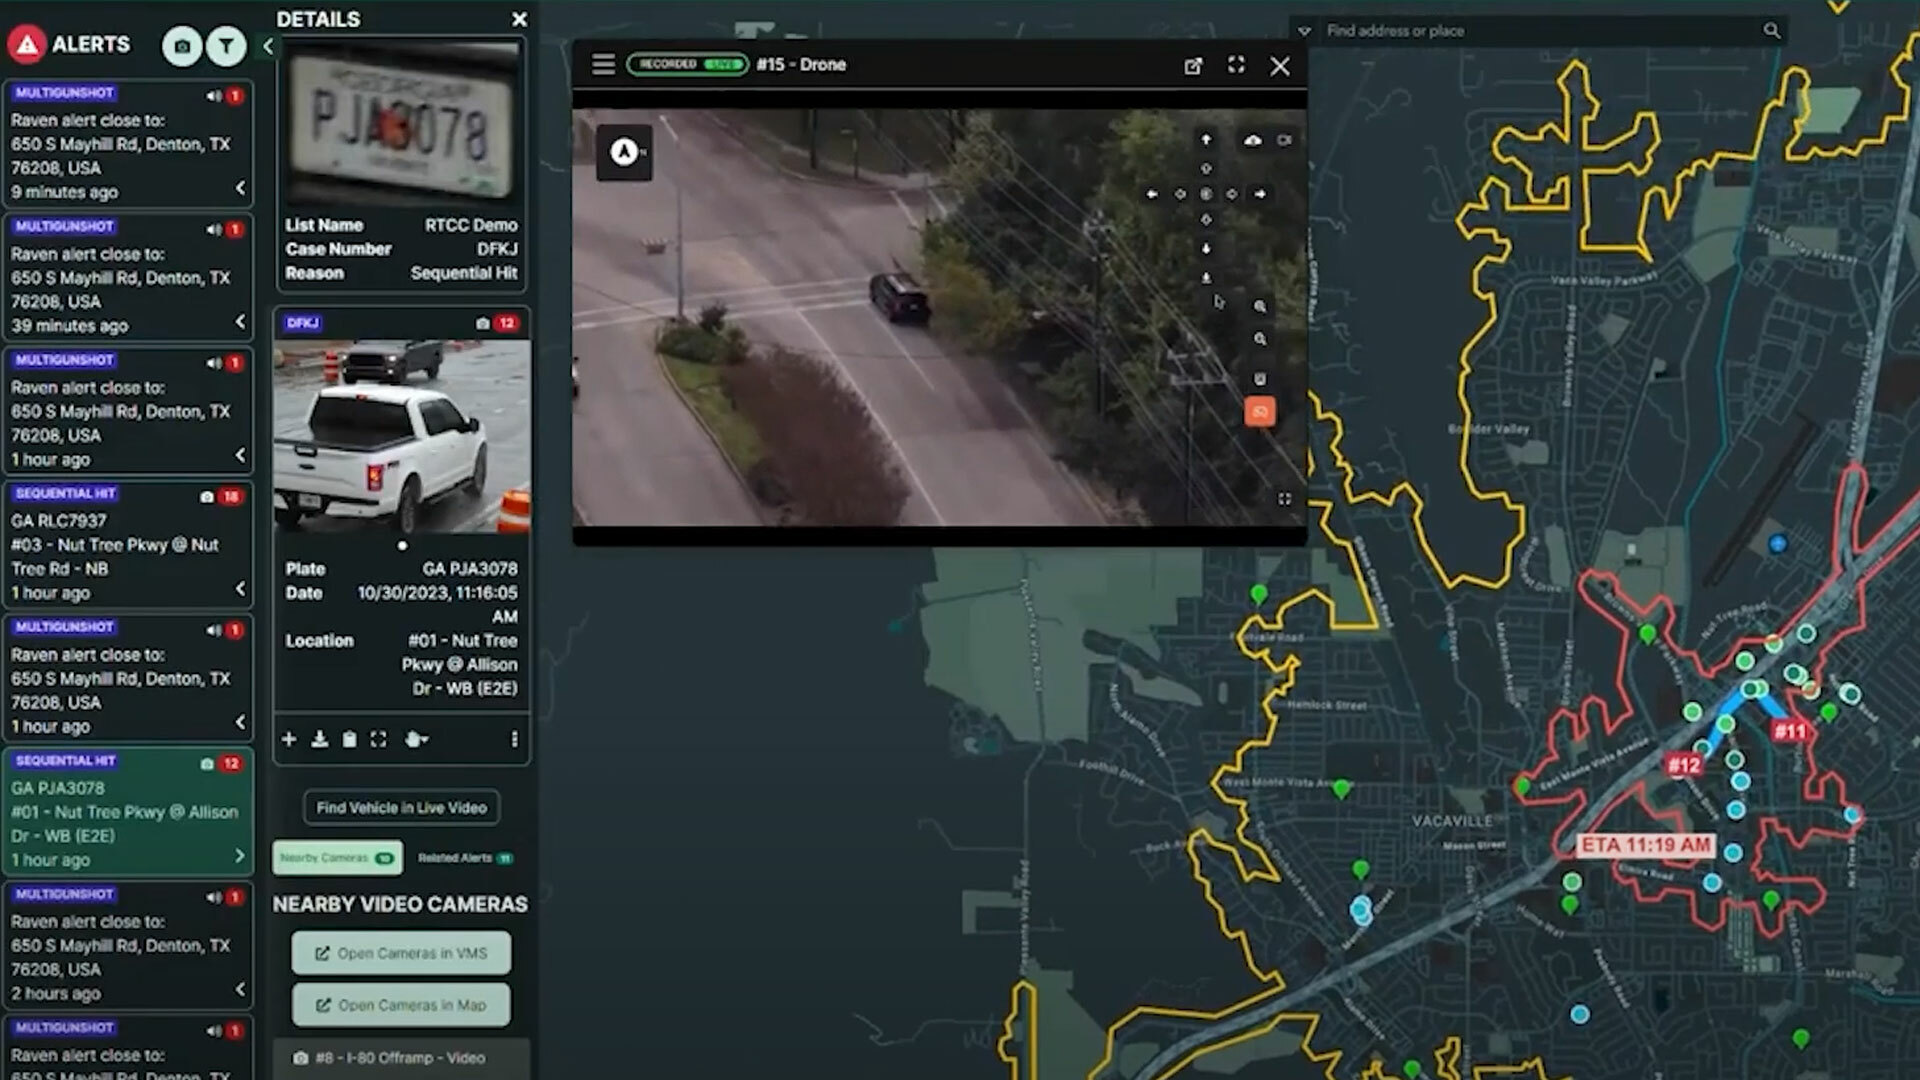Mute the first Multigunshot alert sound
This screenshot has height=1080, width=1920.
[x=213, y=96]
